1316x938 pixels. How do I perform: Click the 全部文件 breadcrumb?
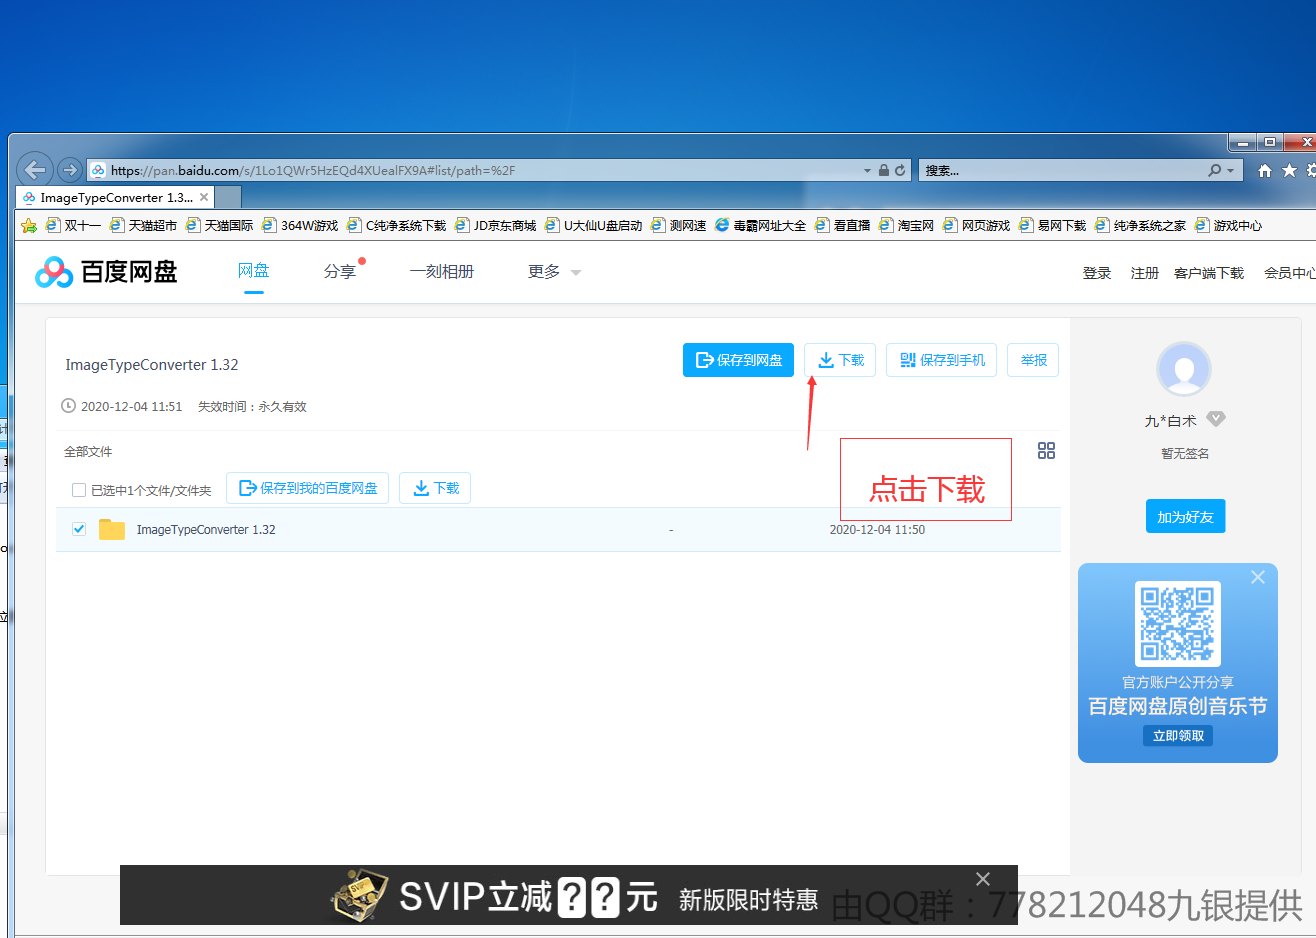tap(88, 452)
